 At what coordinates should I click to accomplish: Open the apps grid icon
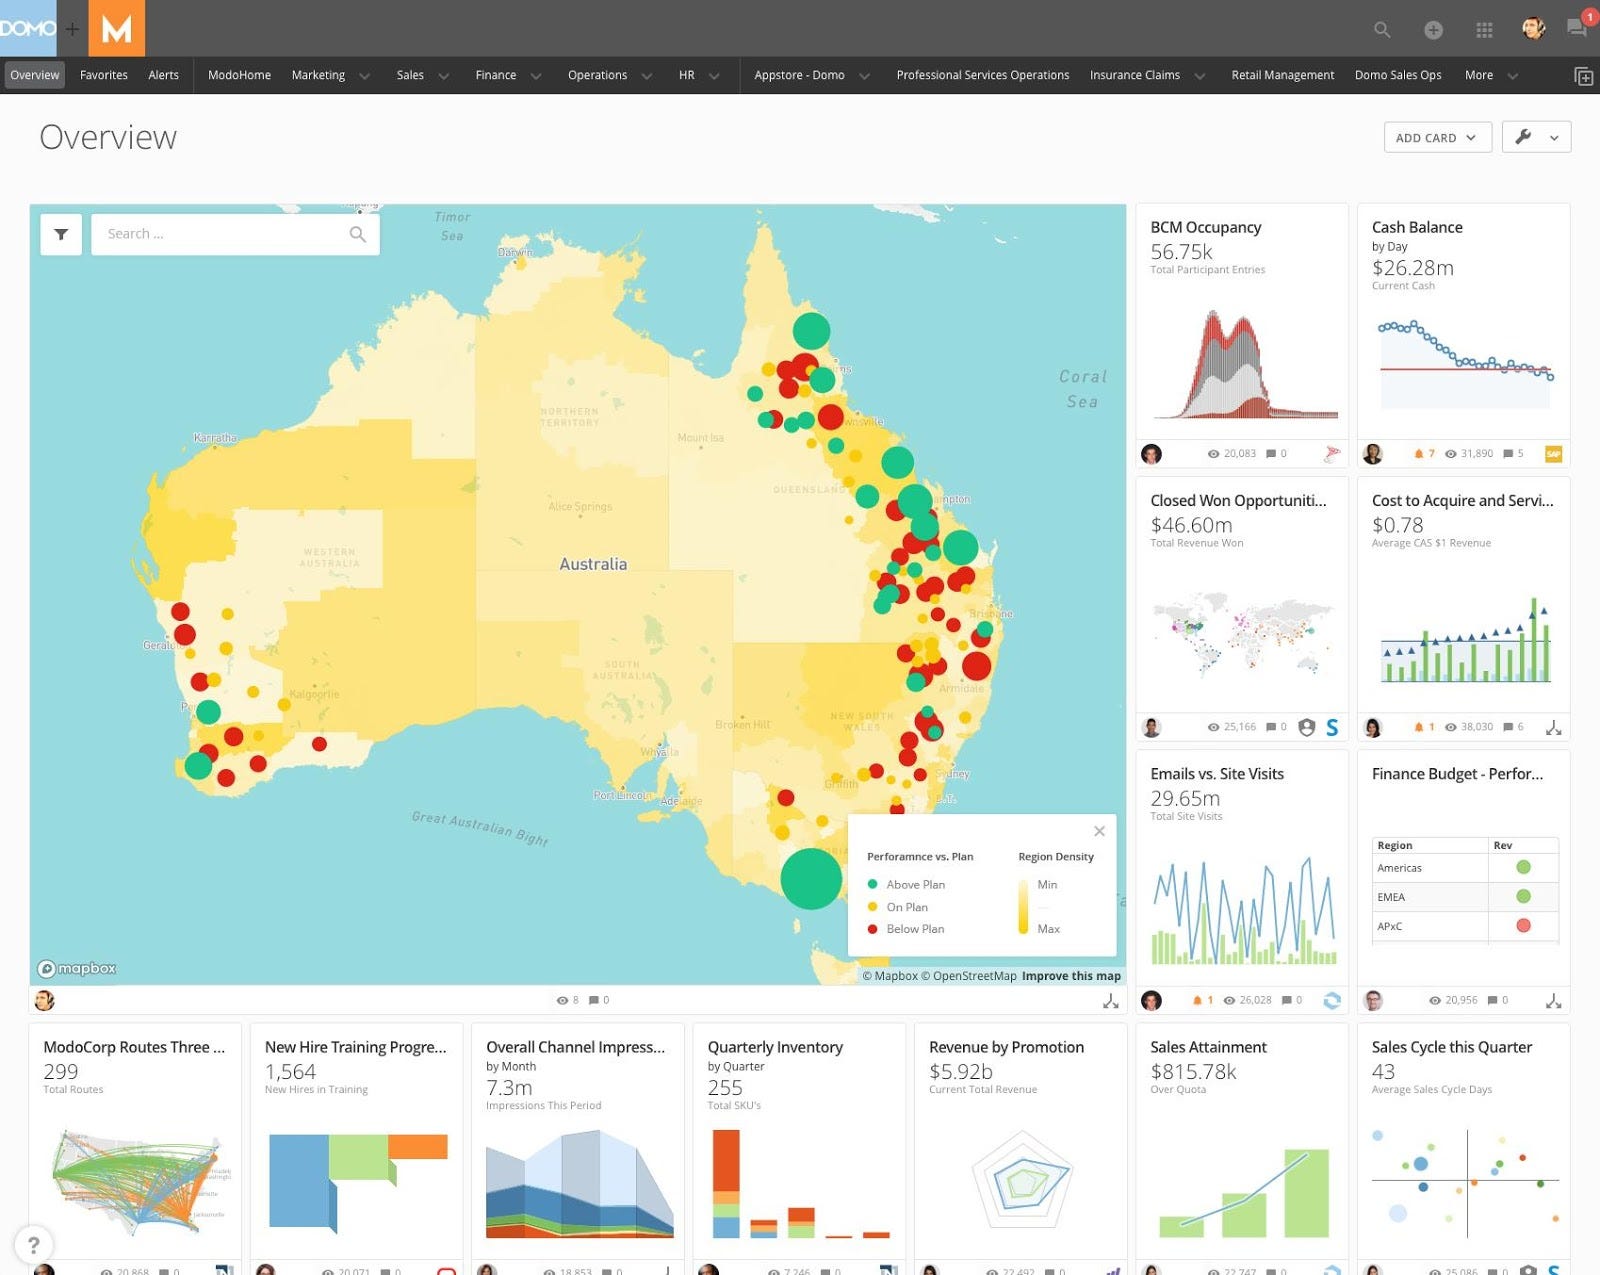[x=1484, y=30]
